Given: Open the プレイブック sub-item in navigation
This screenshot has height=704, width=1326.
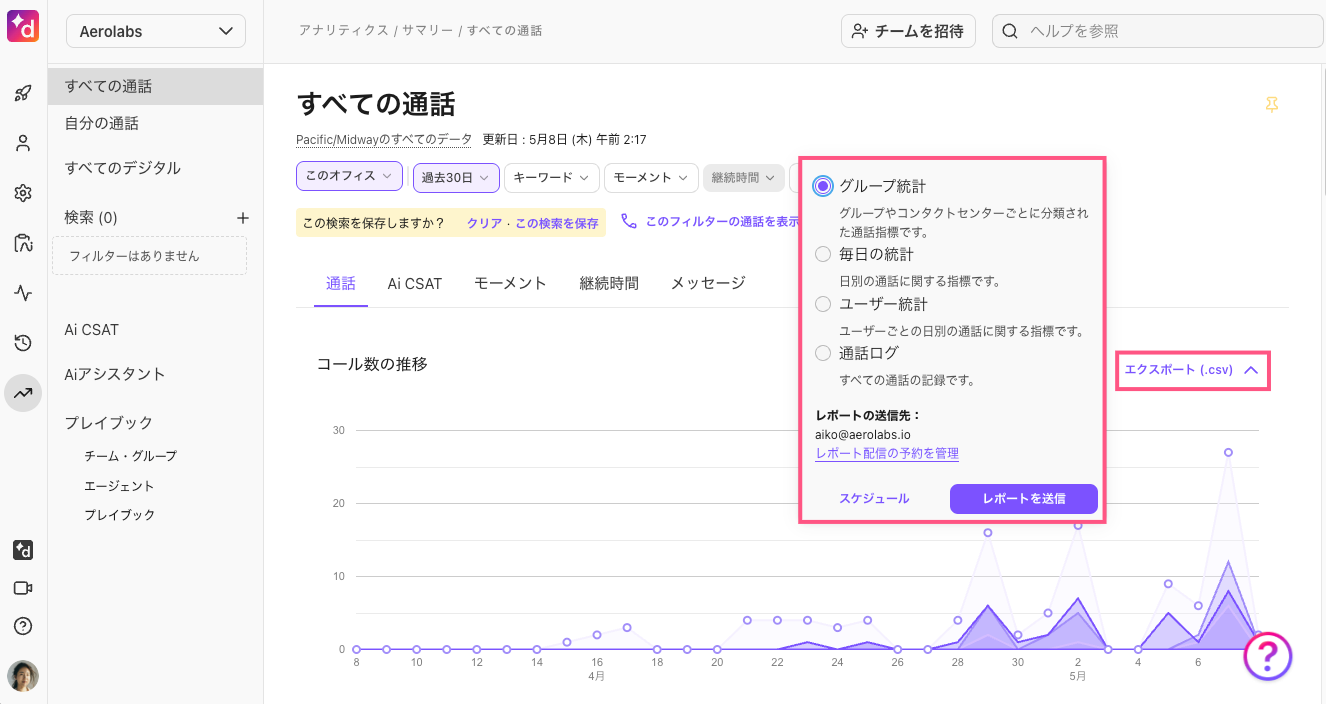Looking at the screenshot, I should (x=119, y=515).
